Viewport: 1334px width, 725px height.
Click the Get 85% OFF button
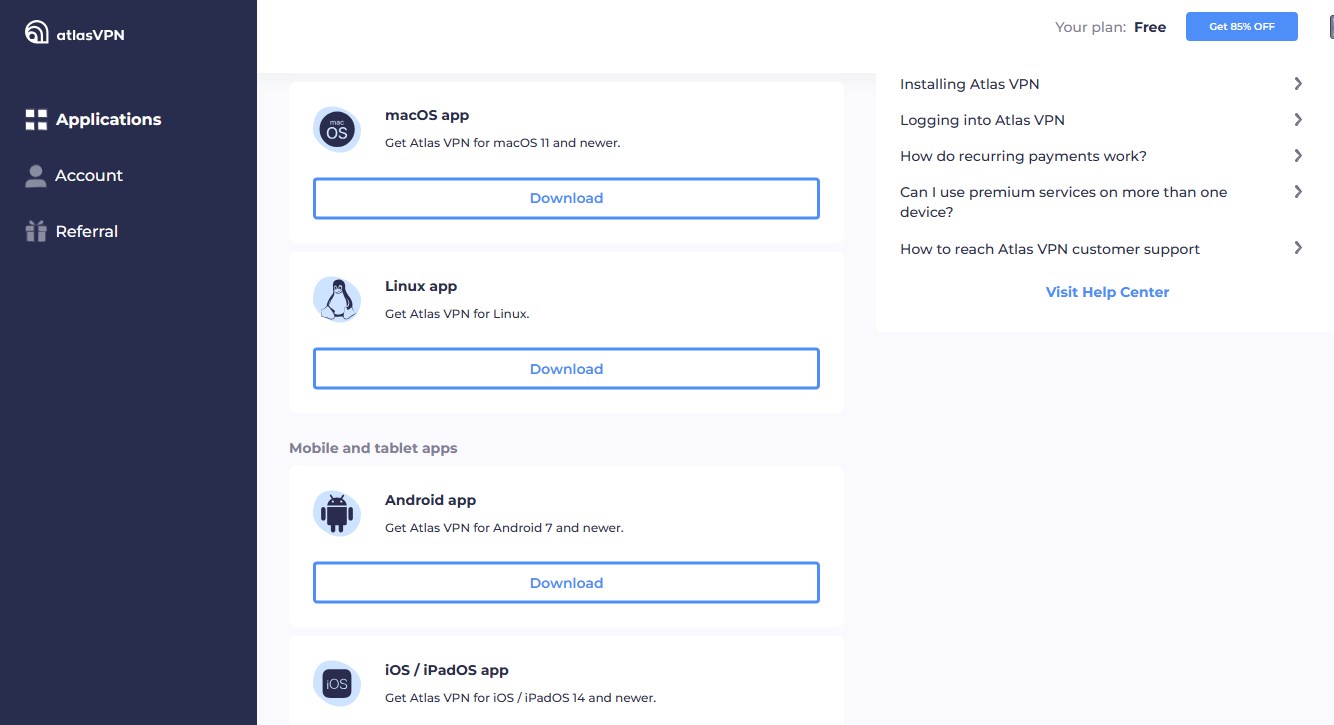(x=1241, y=27)
